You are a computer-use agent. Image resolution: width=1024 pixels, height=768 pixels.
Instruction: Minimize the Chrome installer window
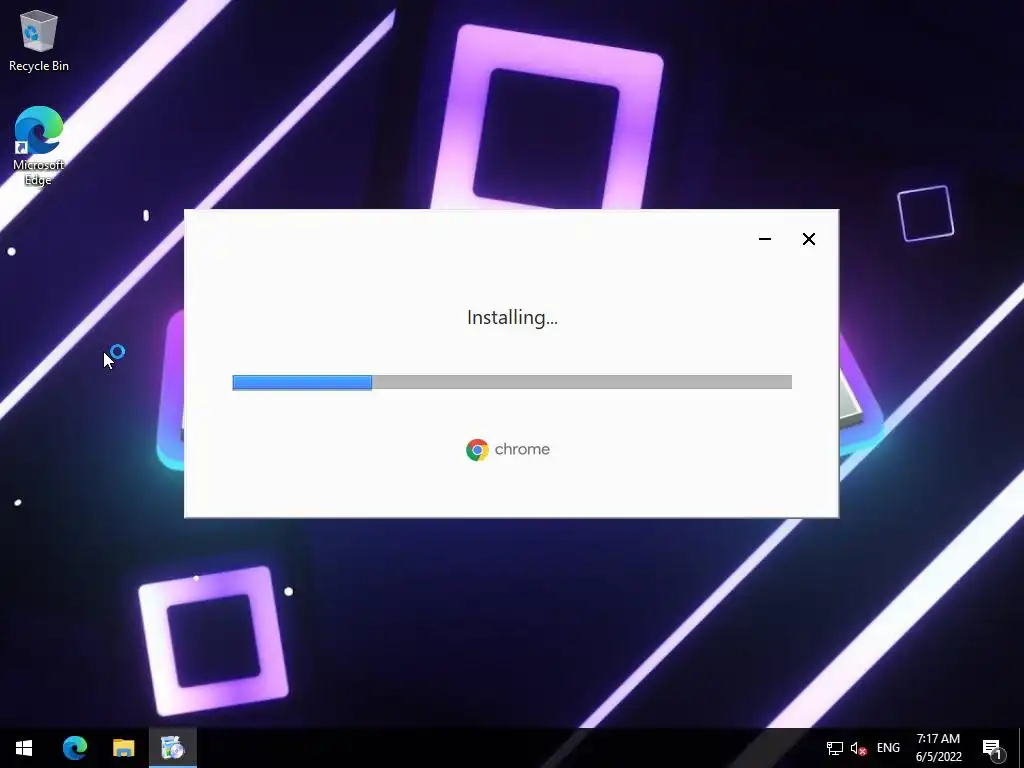coord(765,239)
